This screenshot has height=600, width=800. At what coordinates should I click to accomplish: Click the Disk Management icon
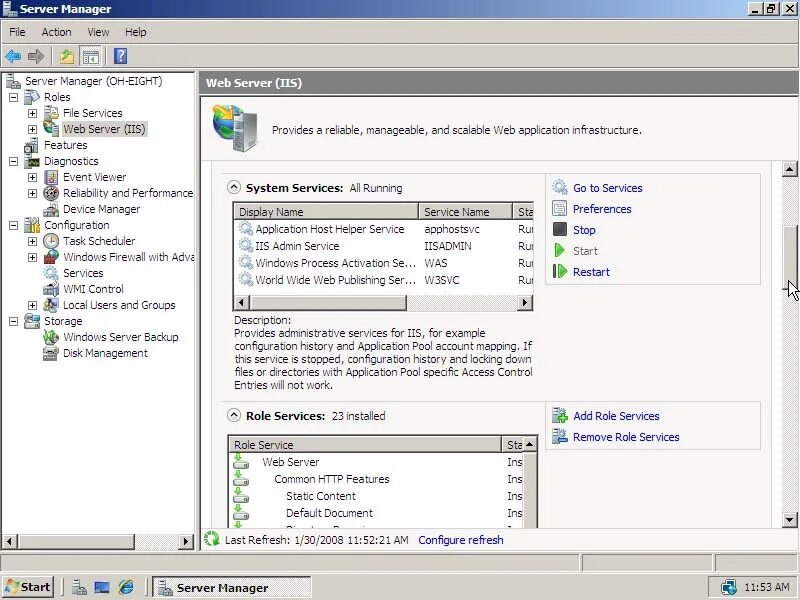[51, 353]
